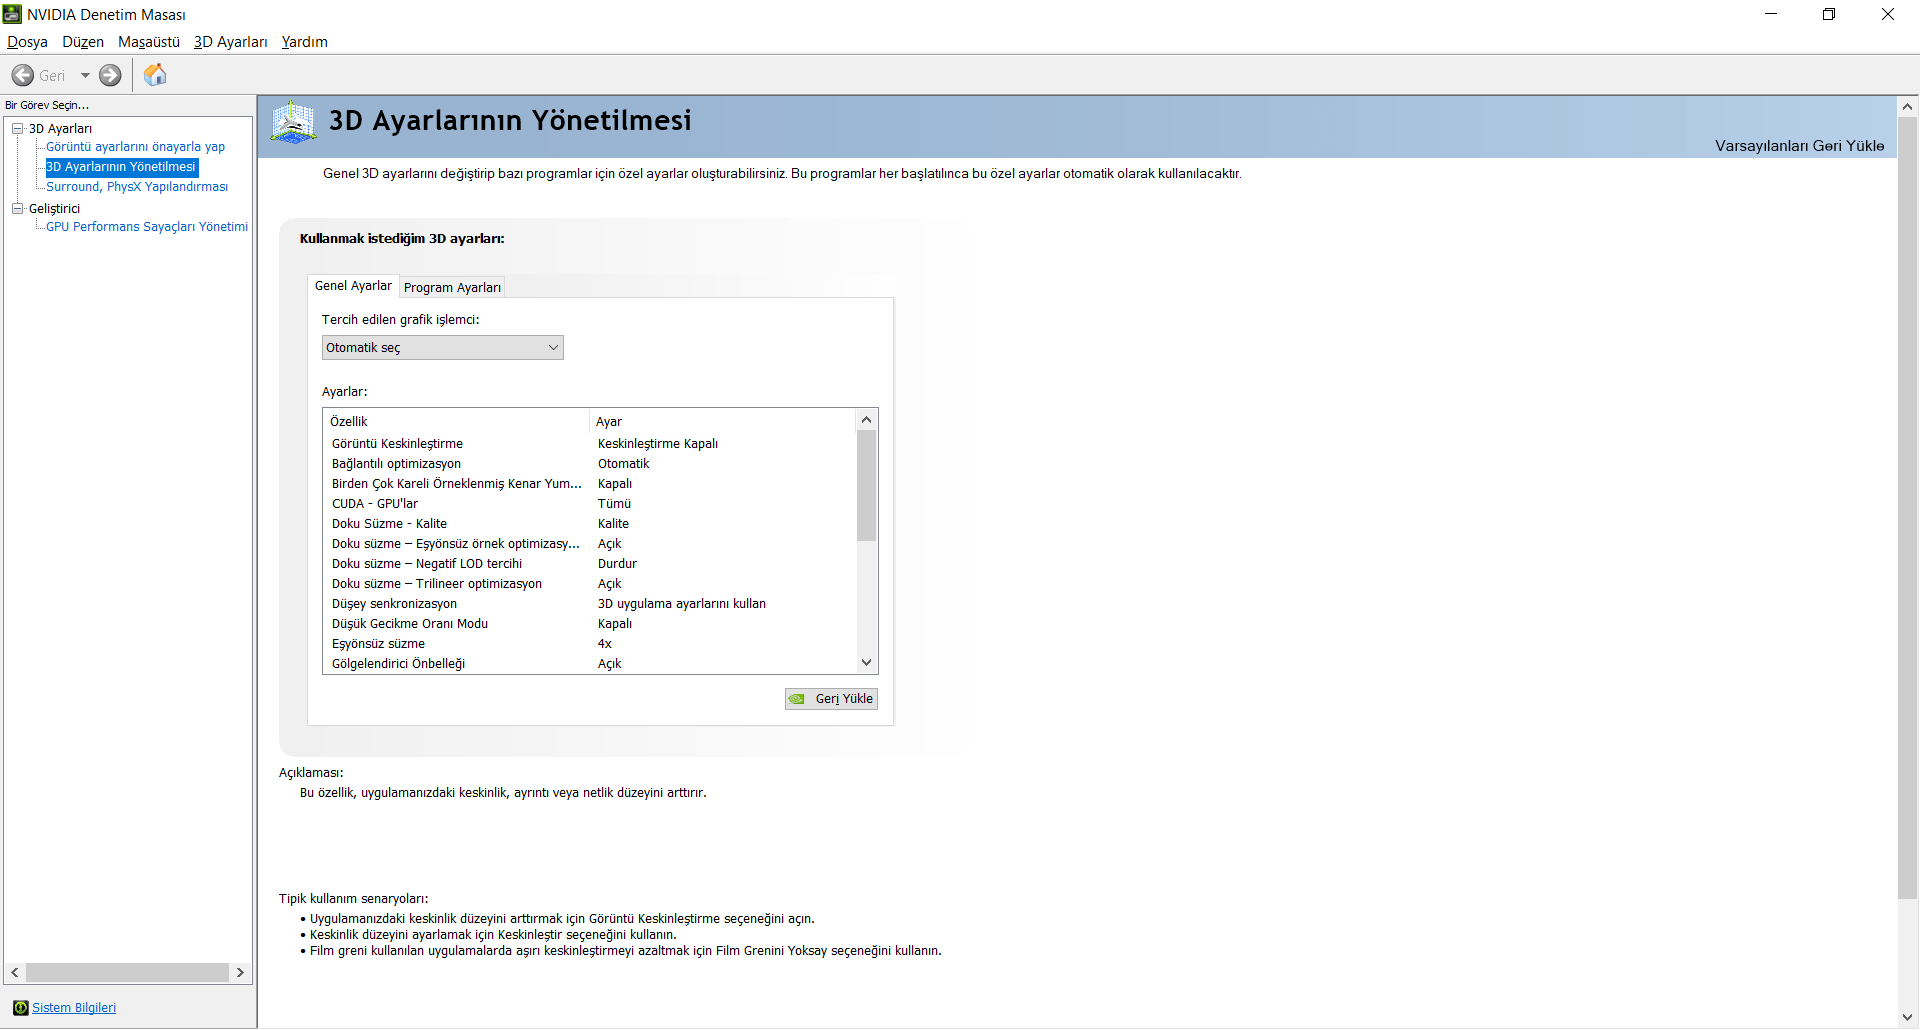Select 3D Ayarlarının Yönetilmesi tree item
The width and height of the screenshot is (1920, 1030).
[121, 167]
